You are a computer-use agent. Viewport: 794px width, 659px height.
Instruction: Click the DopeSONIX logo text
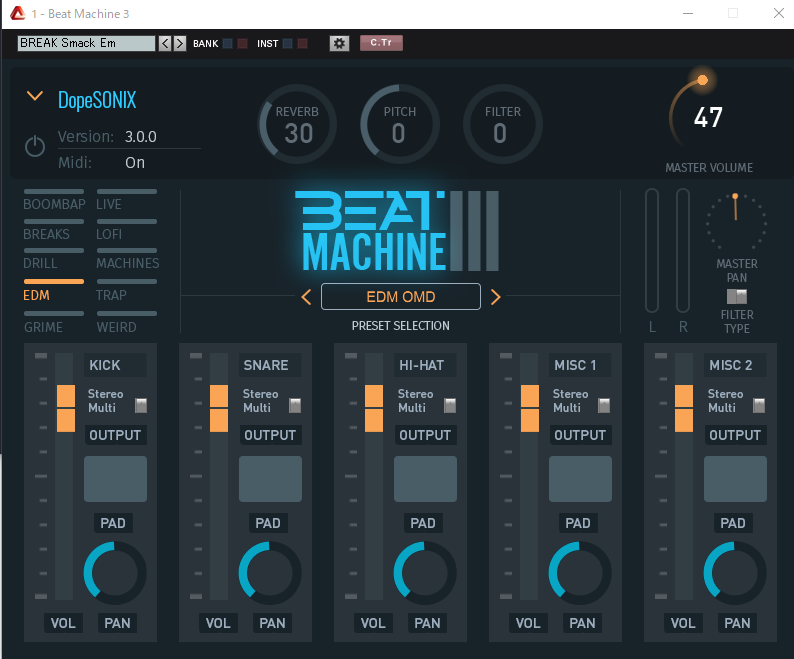point(97,100)
